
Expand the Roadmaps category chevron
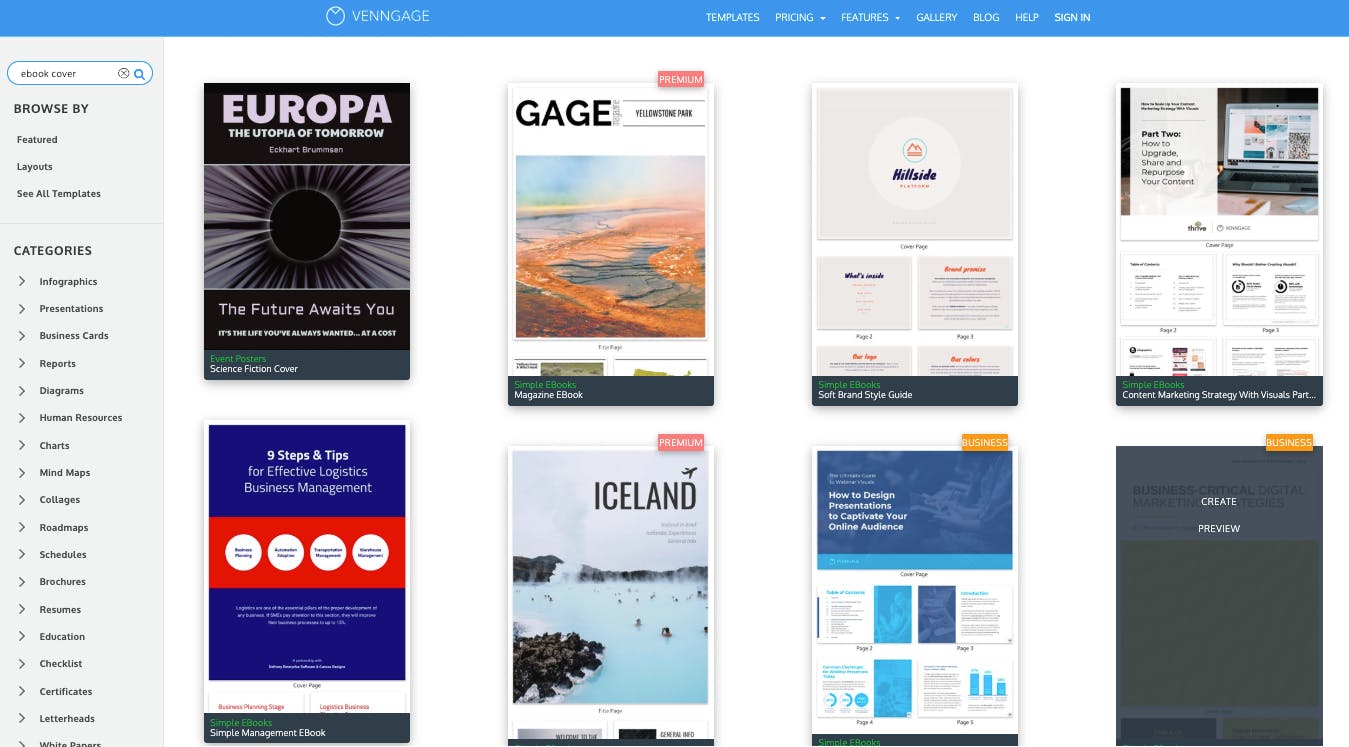(22, 528)
